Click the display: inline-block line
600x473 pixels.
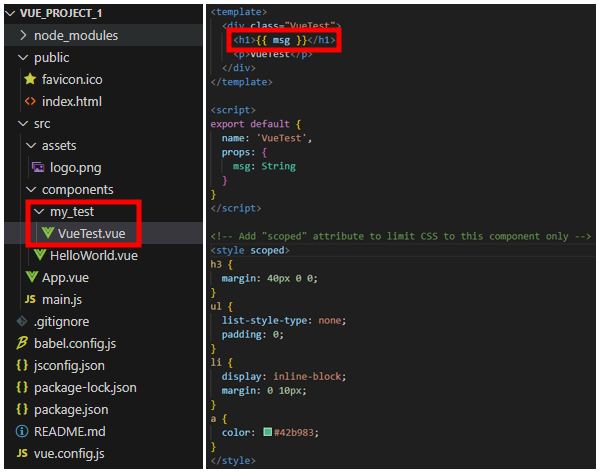(x=284, y=377)
